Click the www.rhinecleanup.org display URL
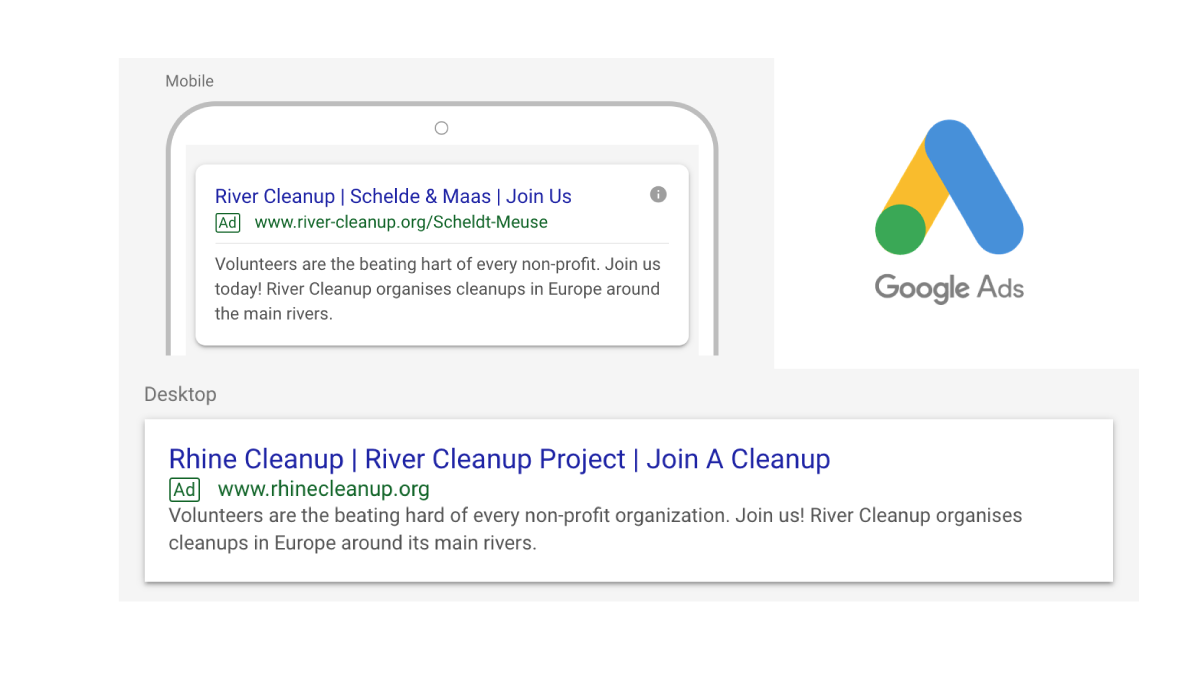This screenshot has width=1200, height=700. 324,489
